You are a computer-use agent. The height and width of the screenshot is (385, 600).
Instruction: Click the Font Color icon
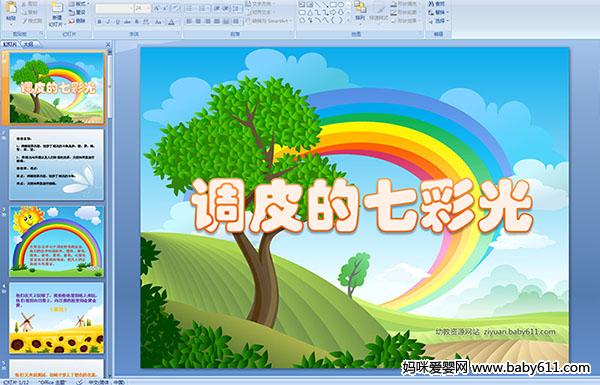pos(172,22)
